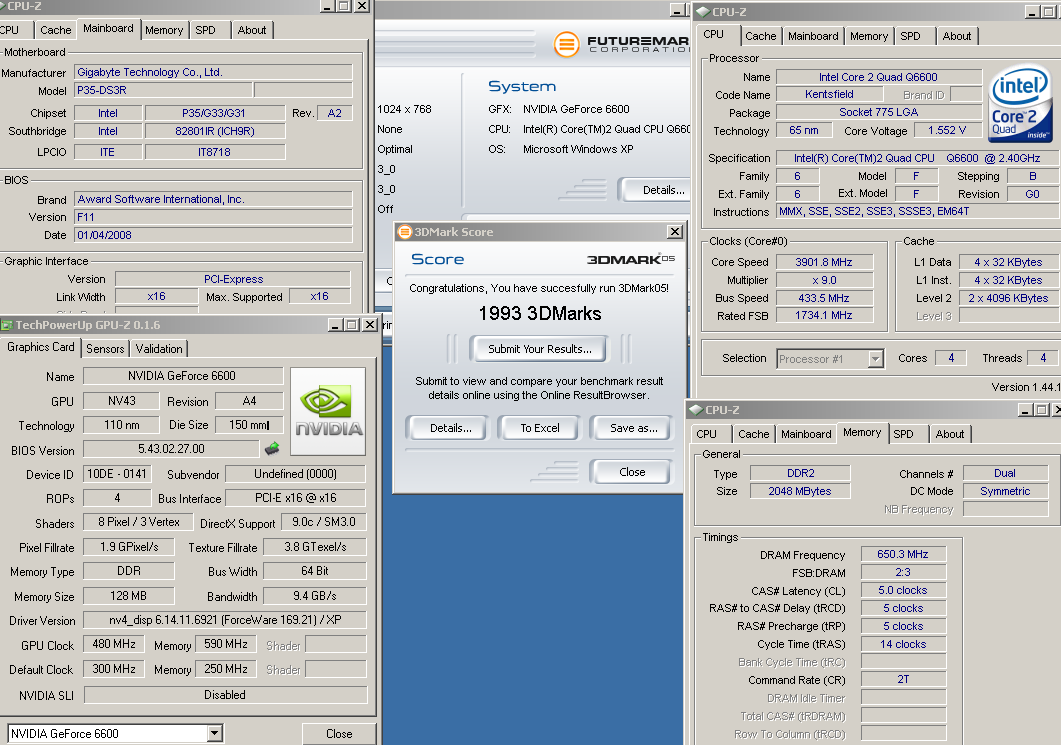
Task: Open Cache tab in CPU-Z Memory window
Action: 754,434
